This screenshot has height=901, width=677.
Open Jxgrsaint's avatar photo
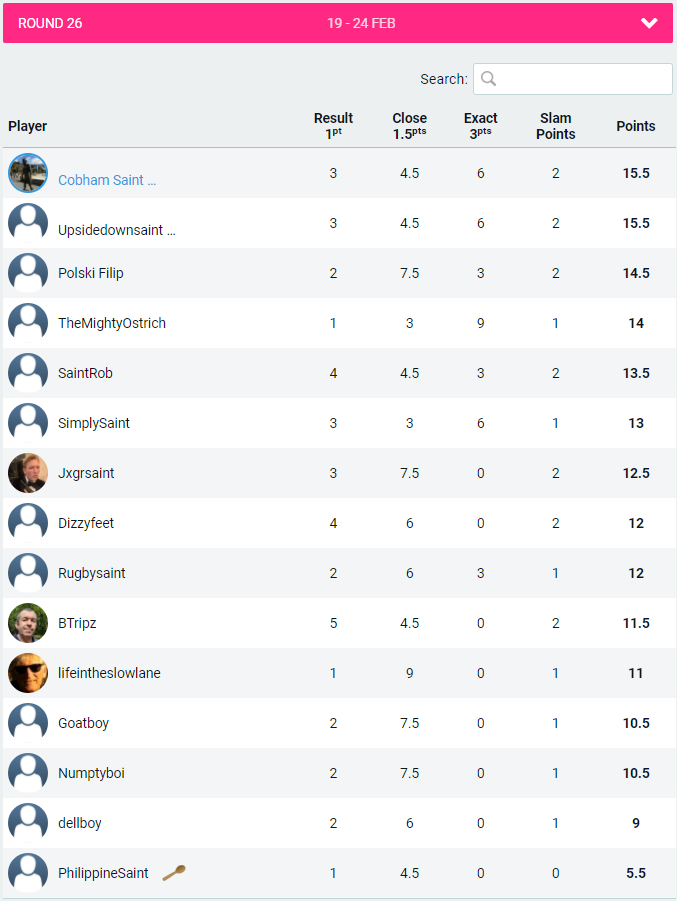tap(28, 473)
